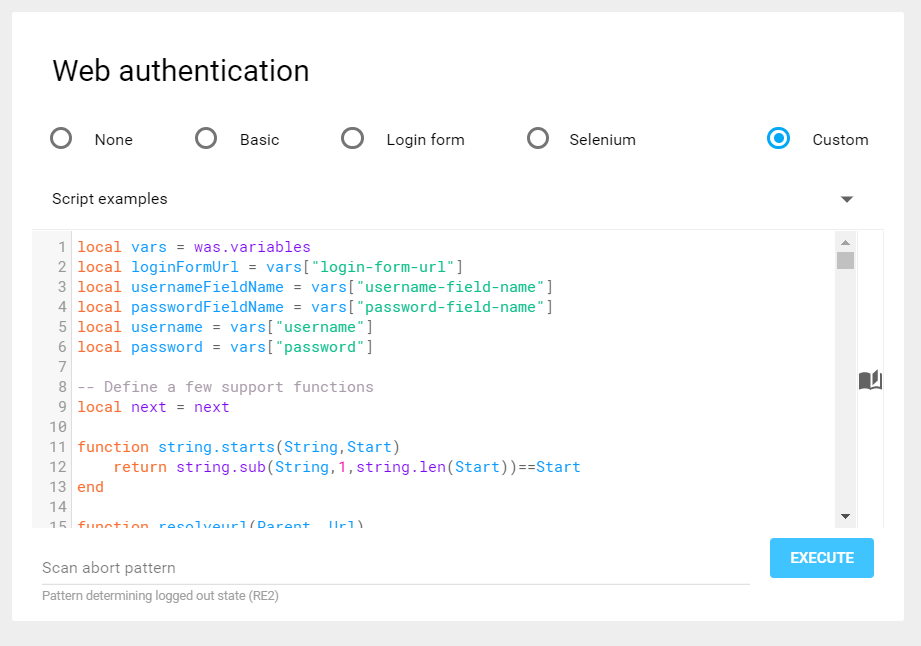Switch to Login form authentication
Viewport: 921px width, 646px height.
tap(353, 139)
